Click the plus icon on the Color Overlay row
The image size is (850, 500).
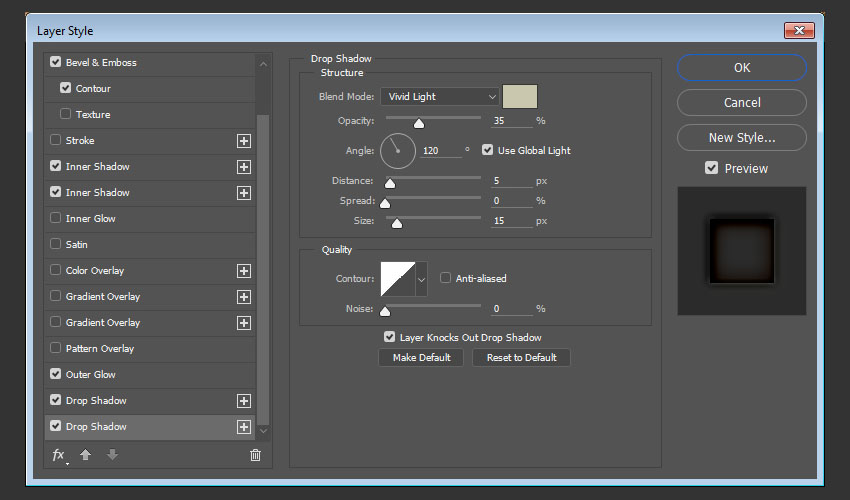244,271
